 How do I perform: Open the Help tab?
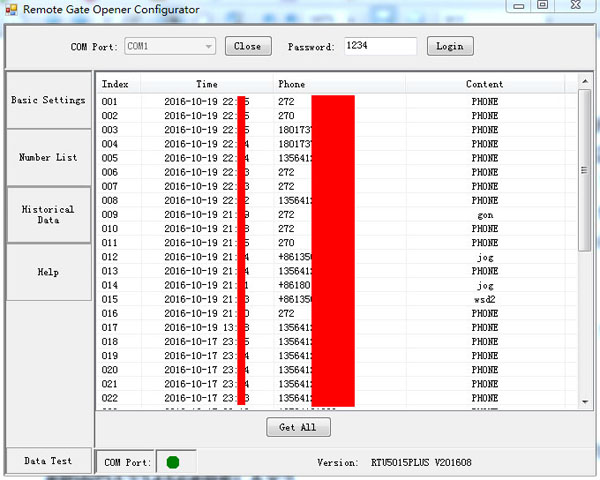49,272
